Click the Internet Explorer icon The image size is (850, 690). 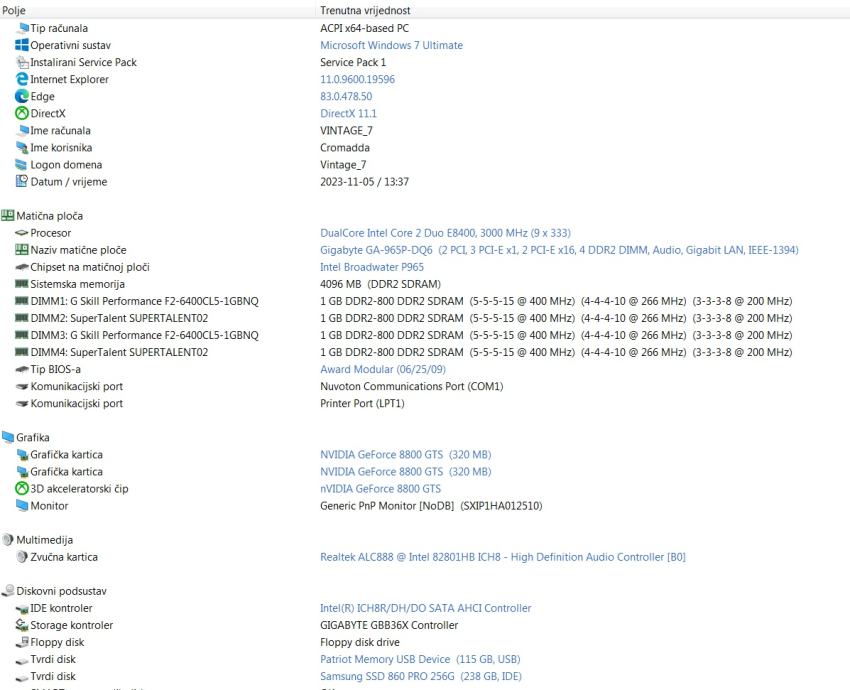click(x=22, y=79)
